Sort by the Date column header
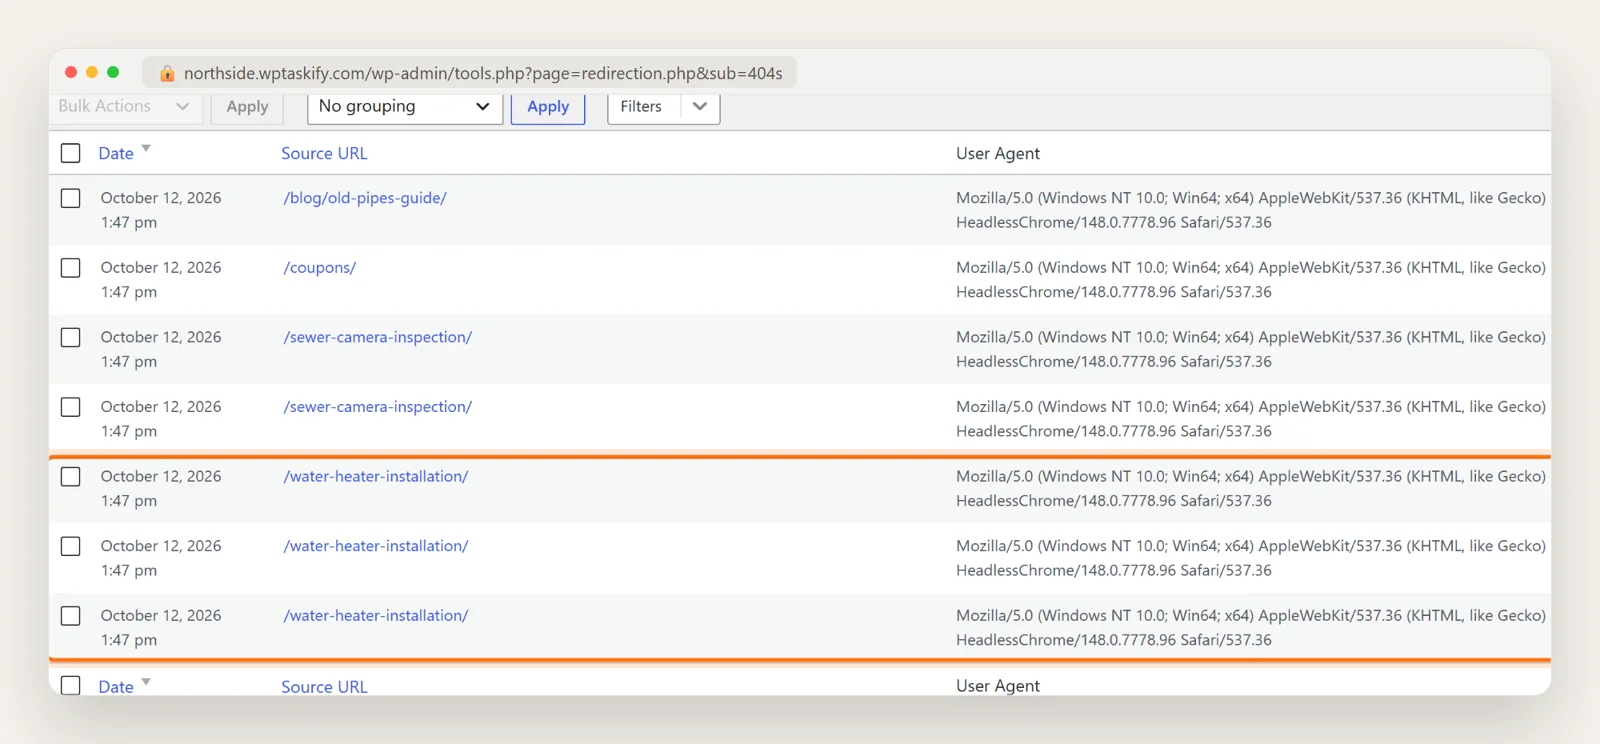This screenshot has height=744, width=1600. 116,153
